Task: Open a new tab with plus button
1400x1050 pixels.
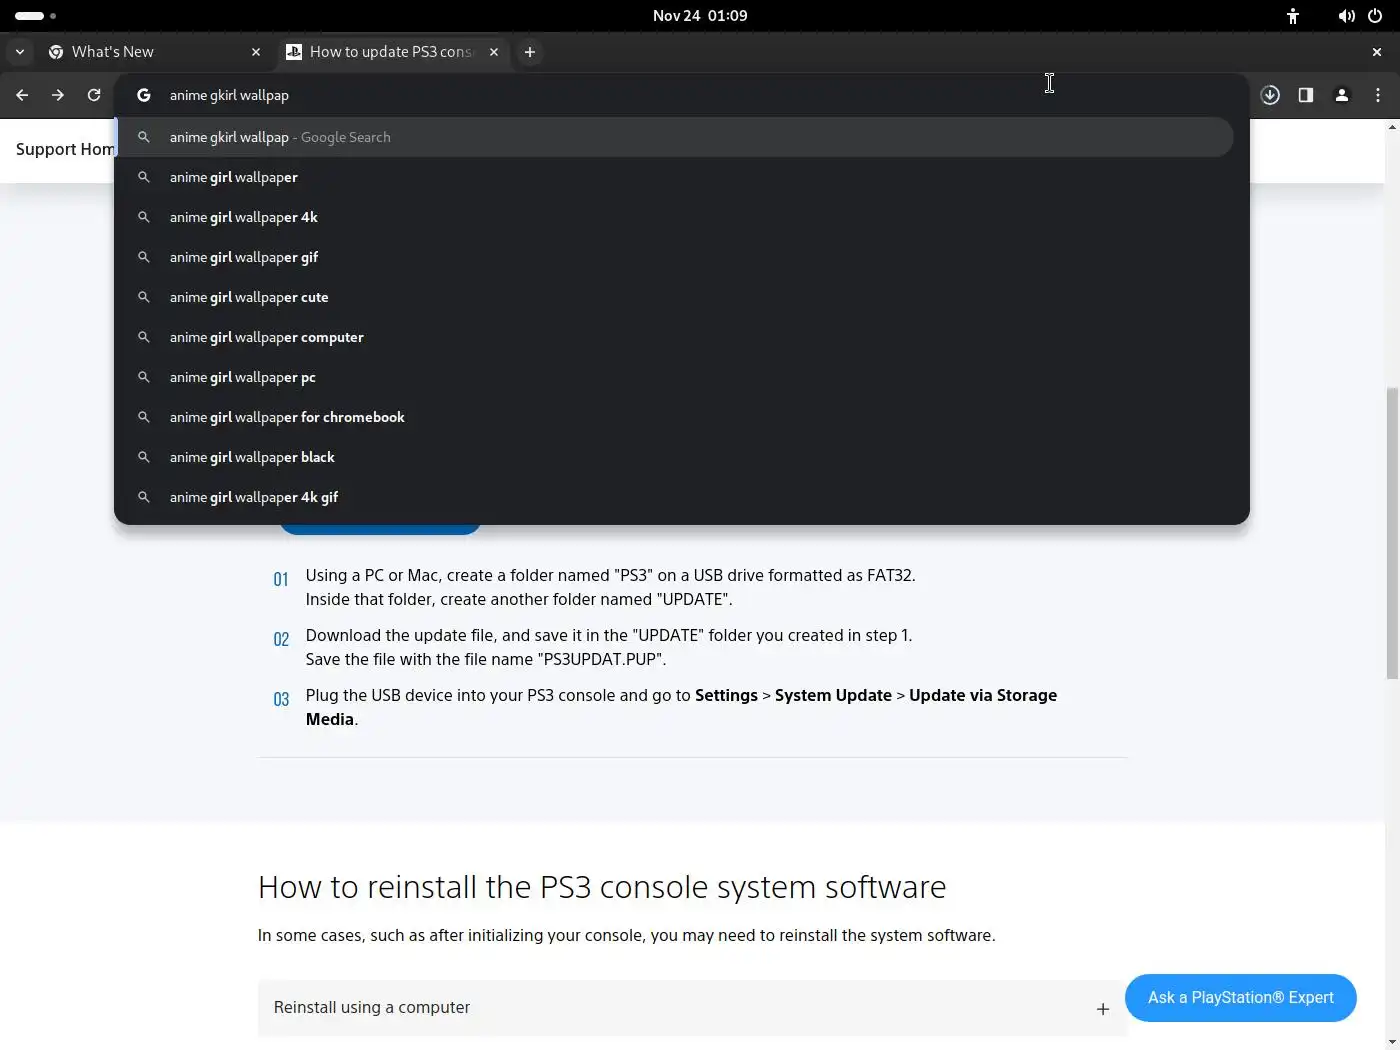Action: [x=530, y=52]
